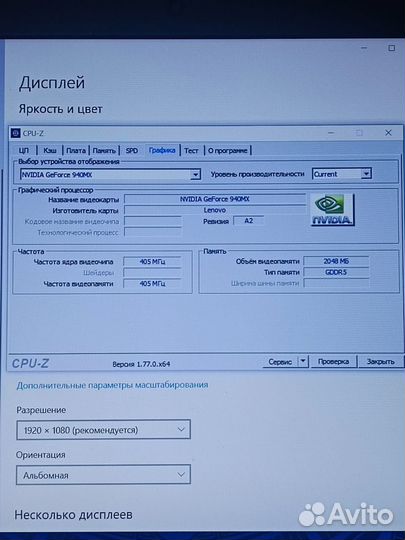Click the Сервис button
Screen dimensions: 405x540
280,362
